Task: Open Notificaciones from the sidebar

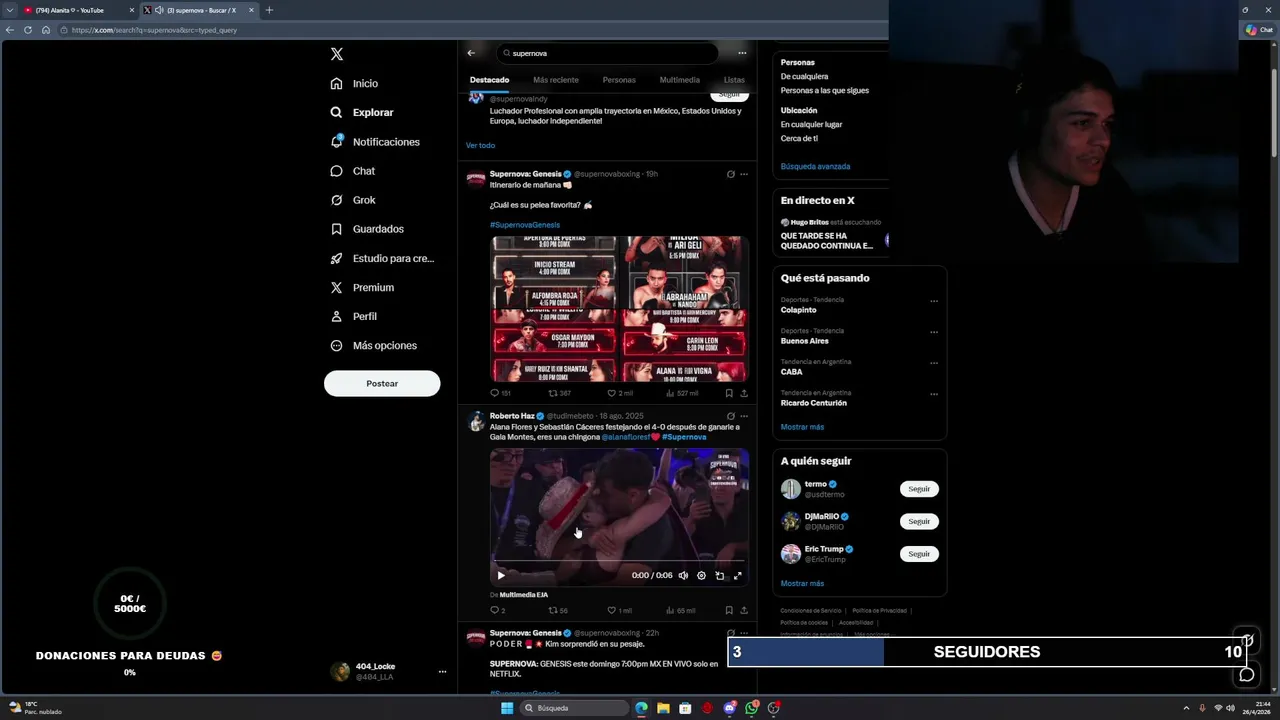Action: pos(375,142)
